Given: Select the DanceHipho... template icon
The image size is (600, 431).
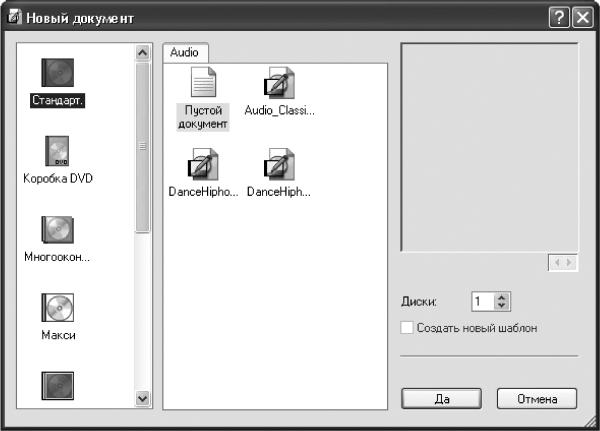Looking at the screenshot, I should point(203,164).
